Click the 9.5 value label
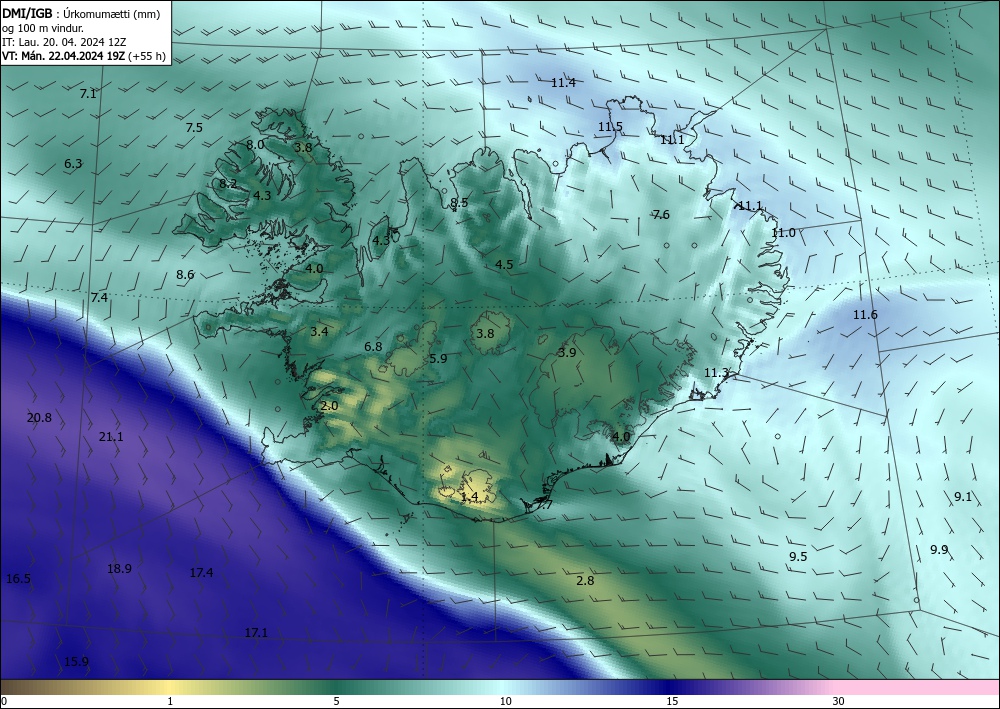1000x709 pixels. click(798, 557)
